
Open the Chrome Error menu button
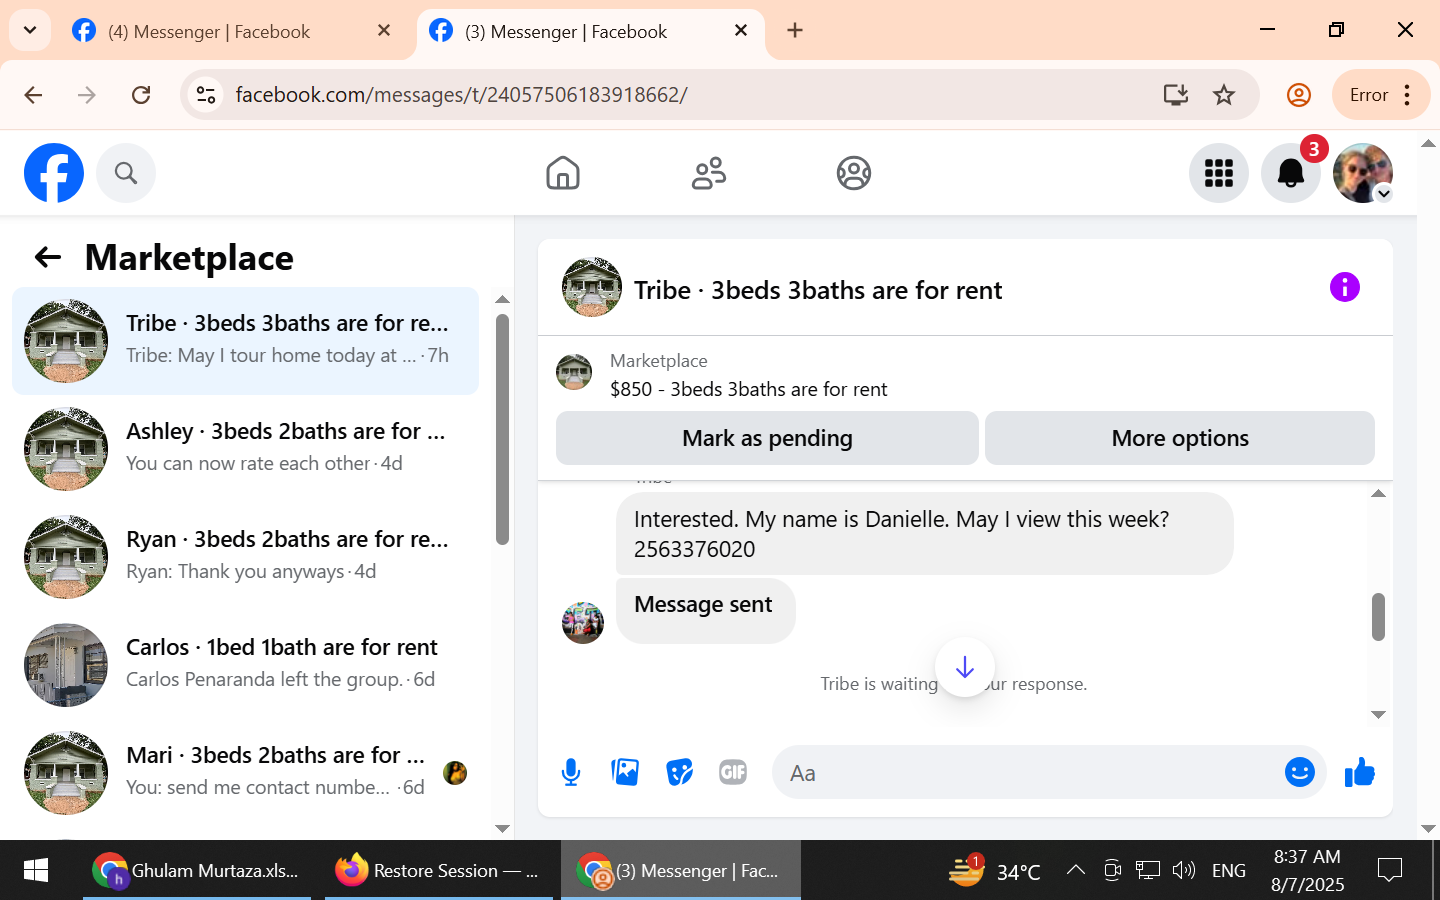coord(1381,95)
